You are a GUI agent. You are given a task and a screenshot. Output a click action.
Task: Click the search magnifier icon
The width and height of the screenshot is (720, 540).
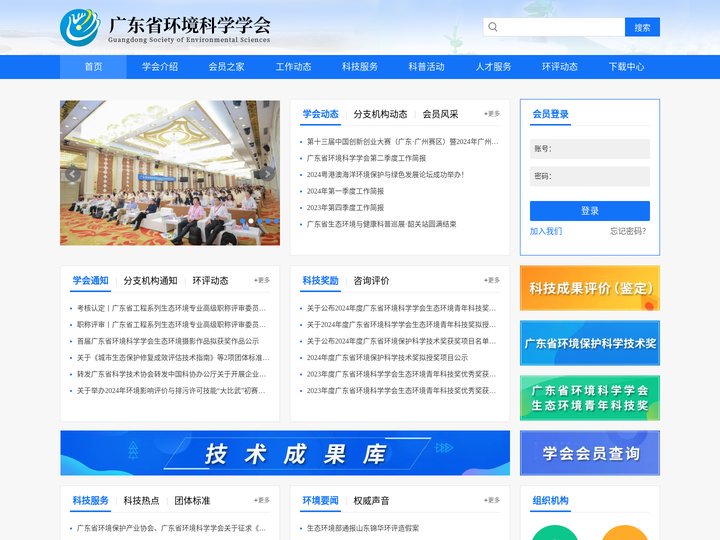click(x=493, y=27)
